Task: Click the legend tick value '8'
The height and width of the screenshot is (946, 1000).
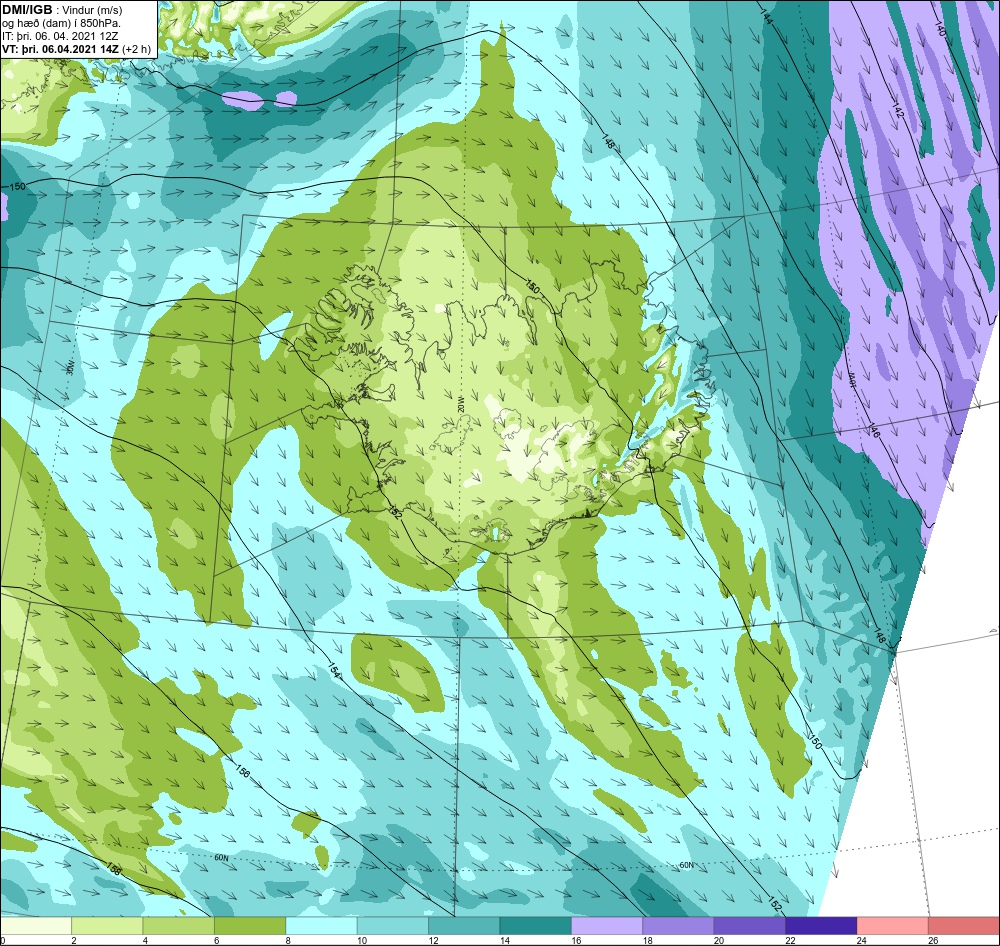Action: coord(288,940)
